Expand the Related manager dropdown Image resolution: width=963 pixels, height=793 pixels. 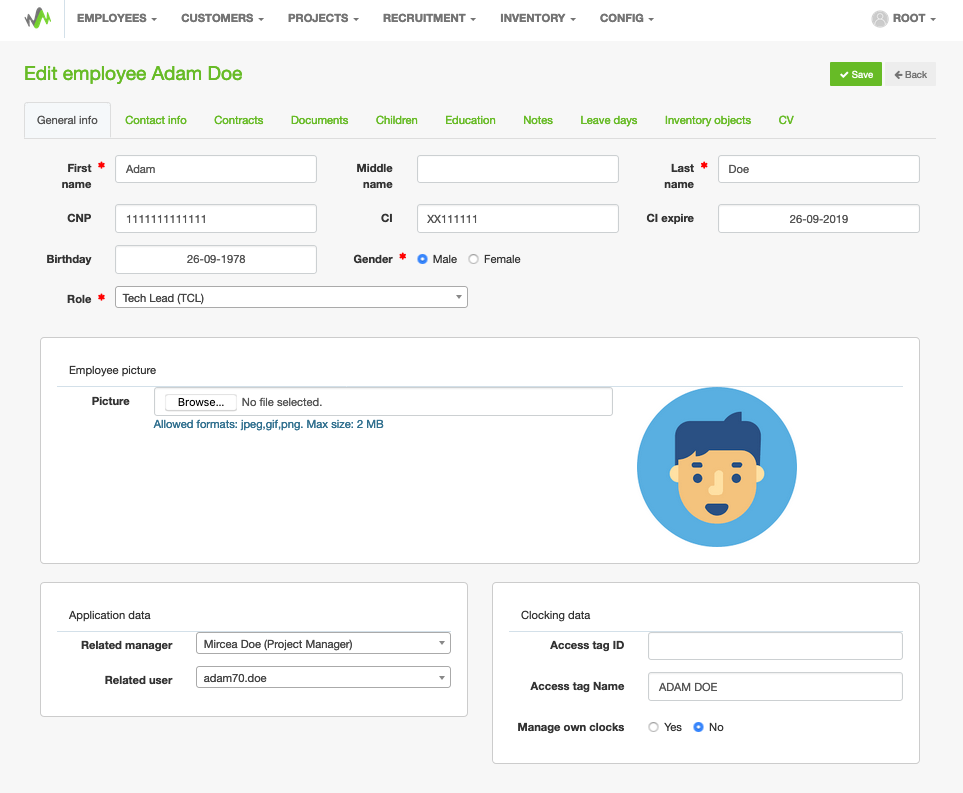coord(323,644)
